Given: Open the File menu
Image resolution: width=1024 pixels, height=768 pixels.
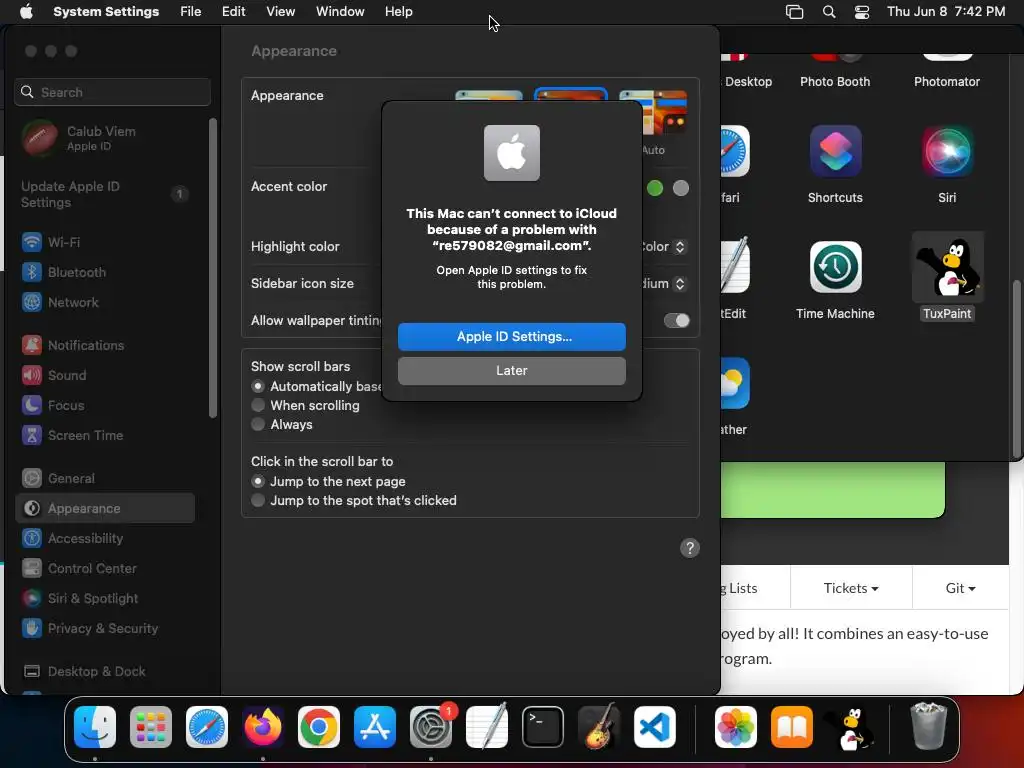Looking at the screenshot, I should pos(191,12).
